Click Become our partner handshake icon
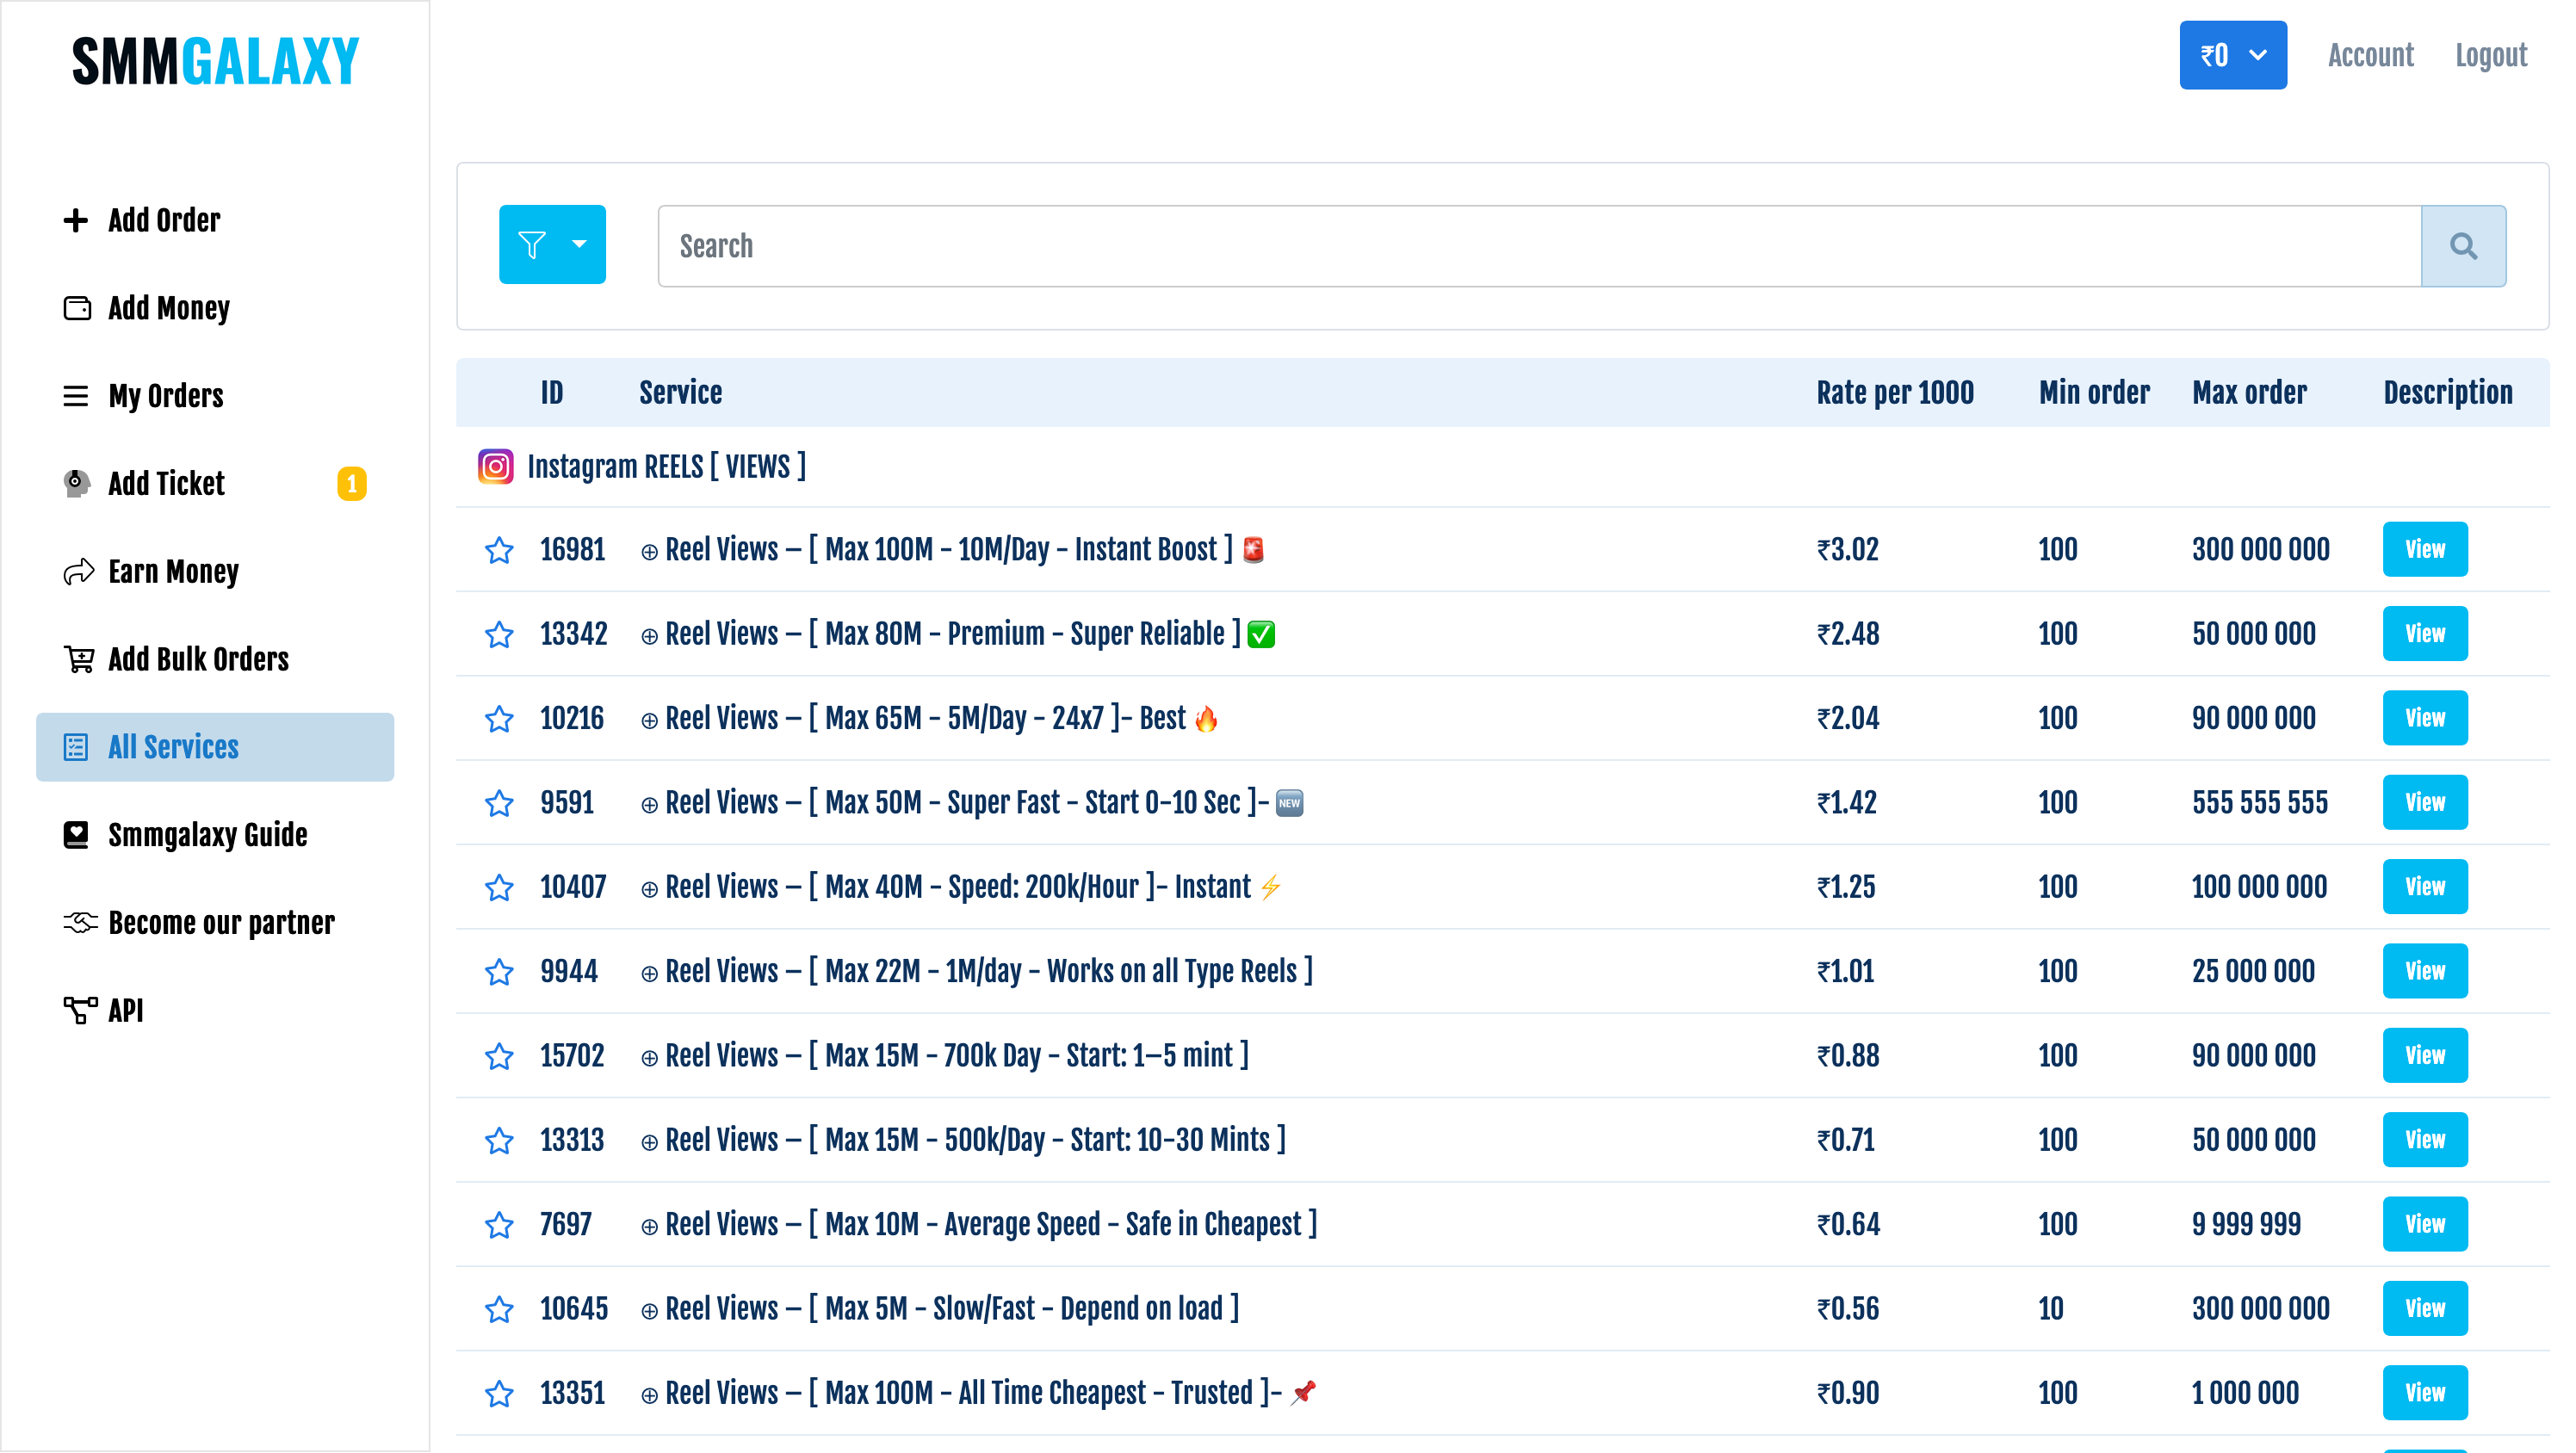The width and height of the screenshot is (2576, 1453). click(79, 922)
